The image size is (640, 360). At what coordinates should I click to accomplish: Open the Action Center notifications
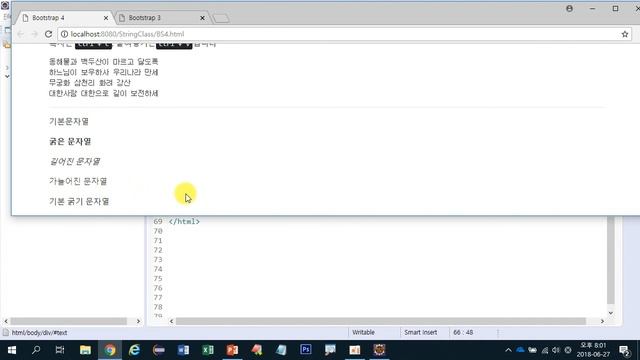point(624,351)
